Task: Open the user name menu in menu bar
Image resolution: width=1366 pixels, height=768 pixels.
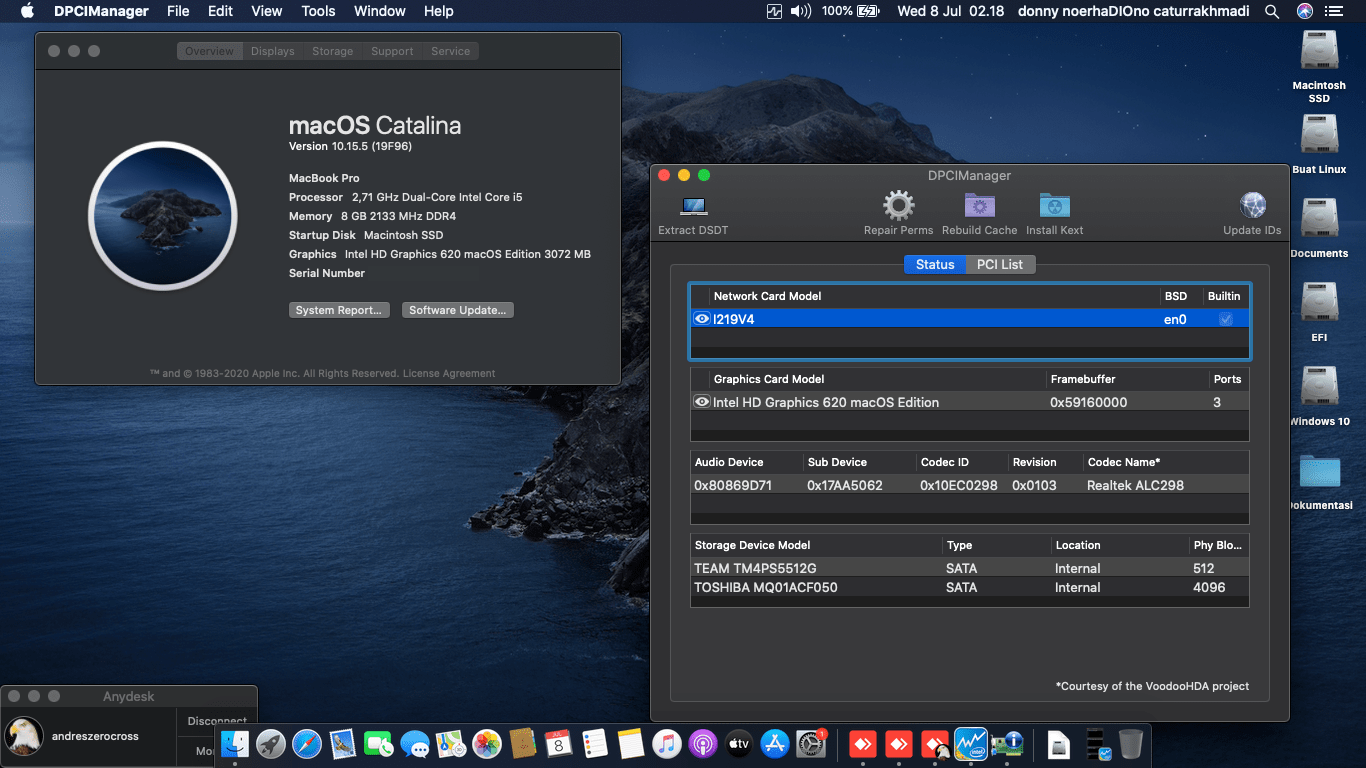Action: click(x=1132, y=11)
